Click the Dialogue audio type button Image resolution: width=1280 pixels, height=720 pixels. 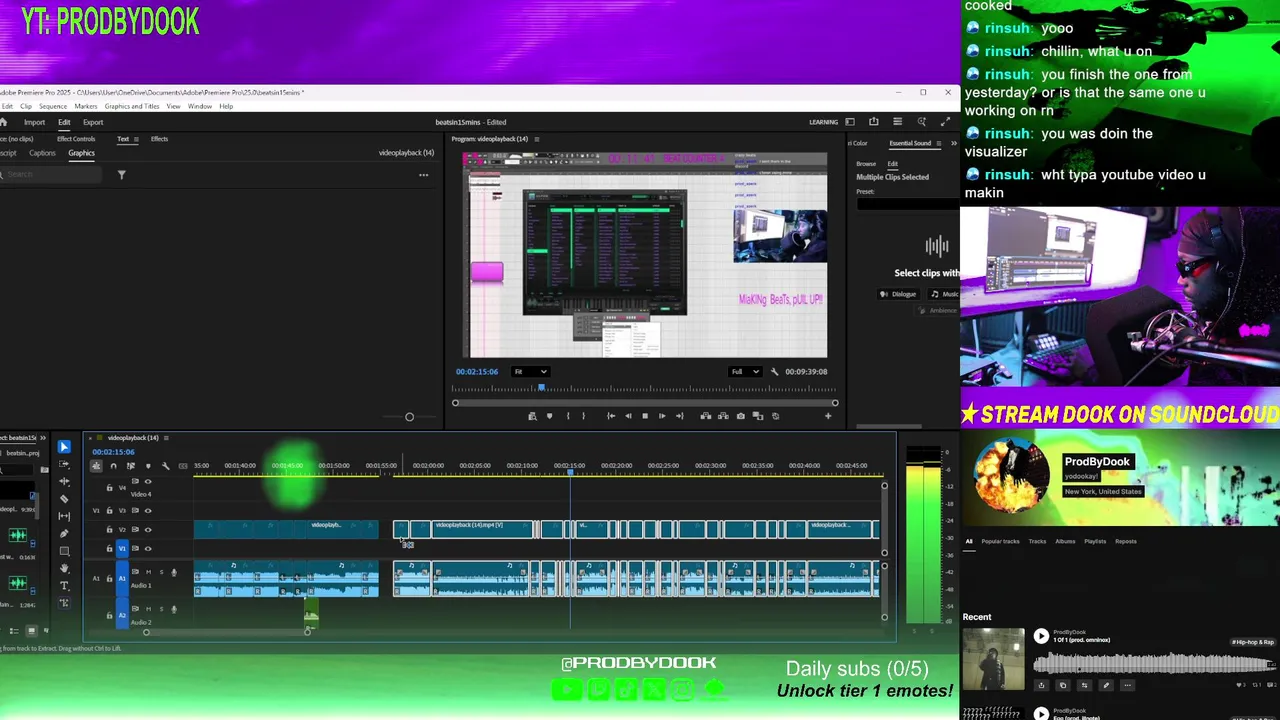pos(898,294)
